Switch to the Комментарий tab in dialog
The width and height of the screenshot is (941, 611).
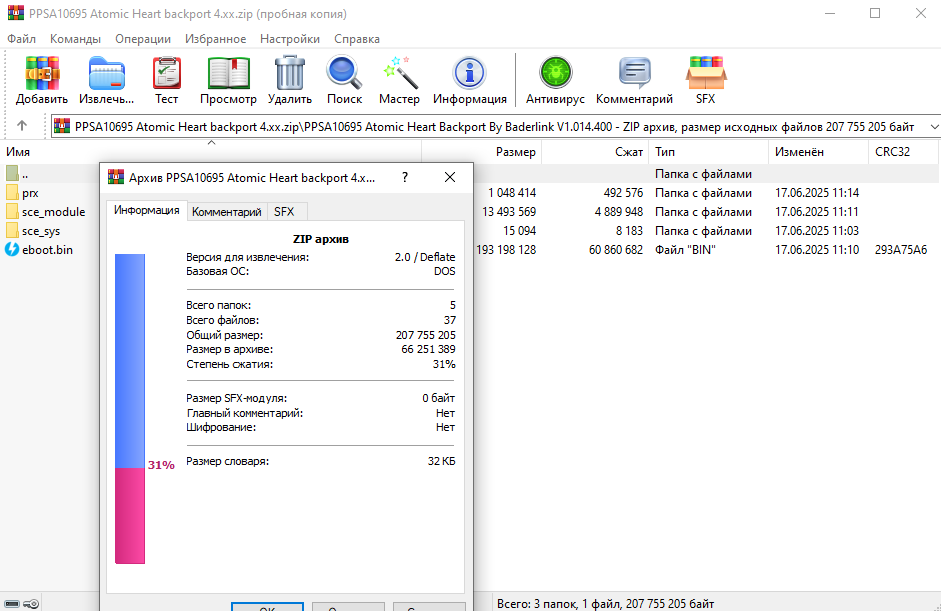click(226, 212)
